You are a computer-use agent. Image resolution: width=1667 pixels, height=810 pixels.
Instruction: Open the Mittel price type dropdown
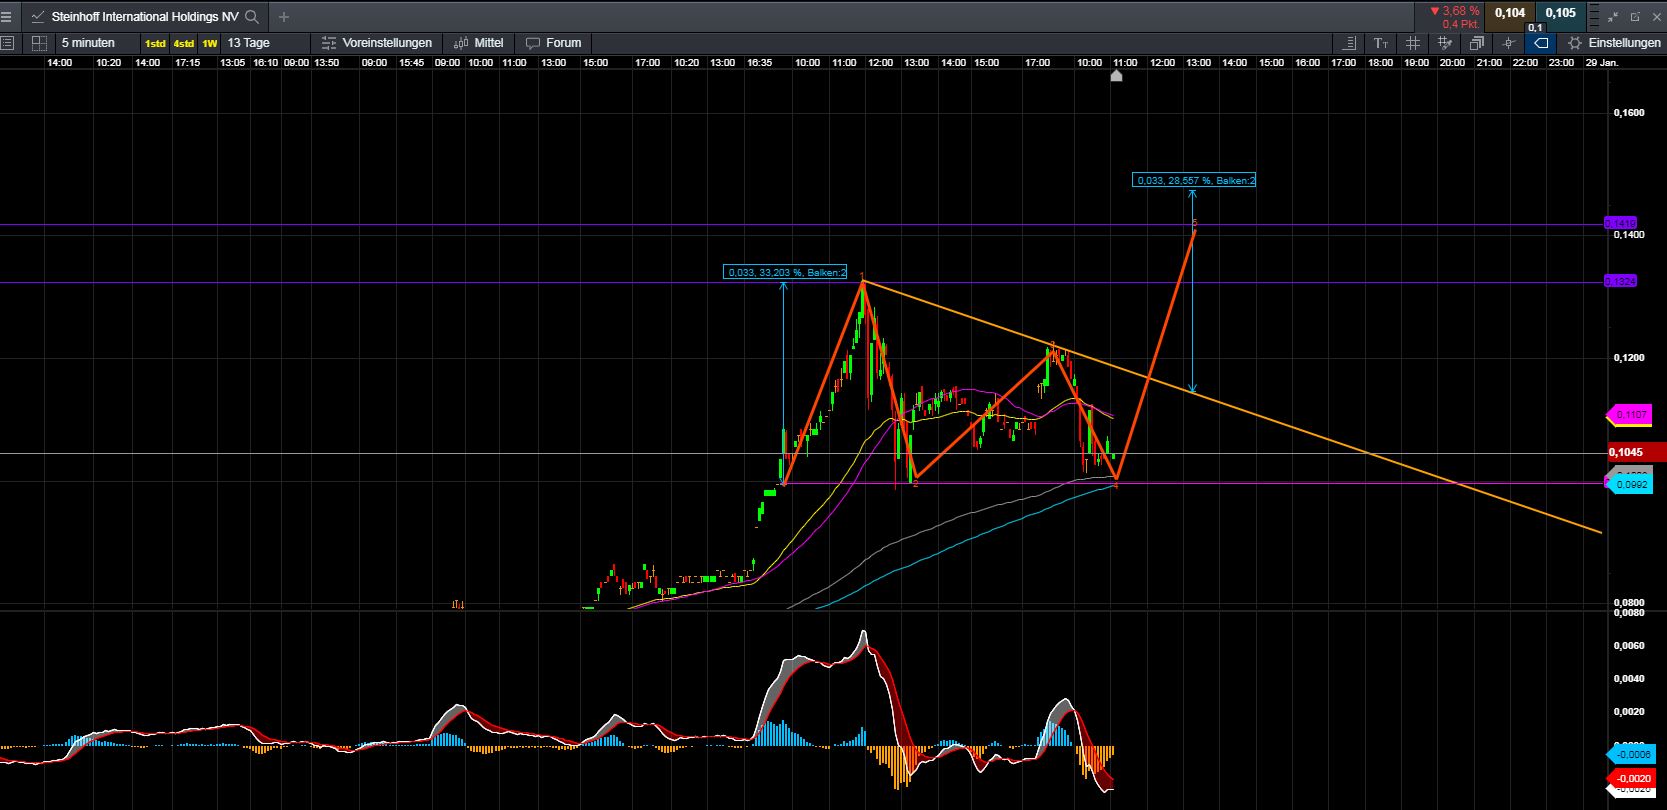[479, 43]
